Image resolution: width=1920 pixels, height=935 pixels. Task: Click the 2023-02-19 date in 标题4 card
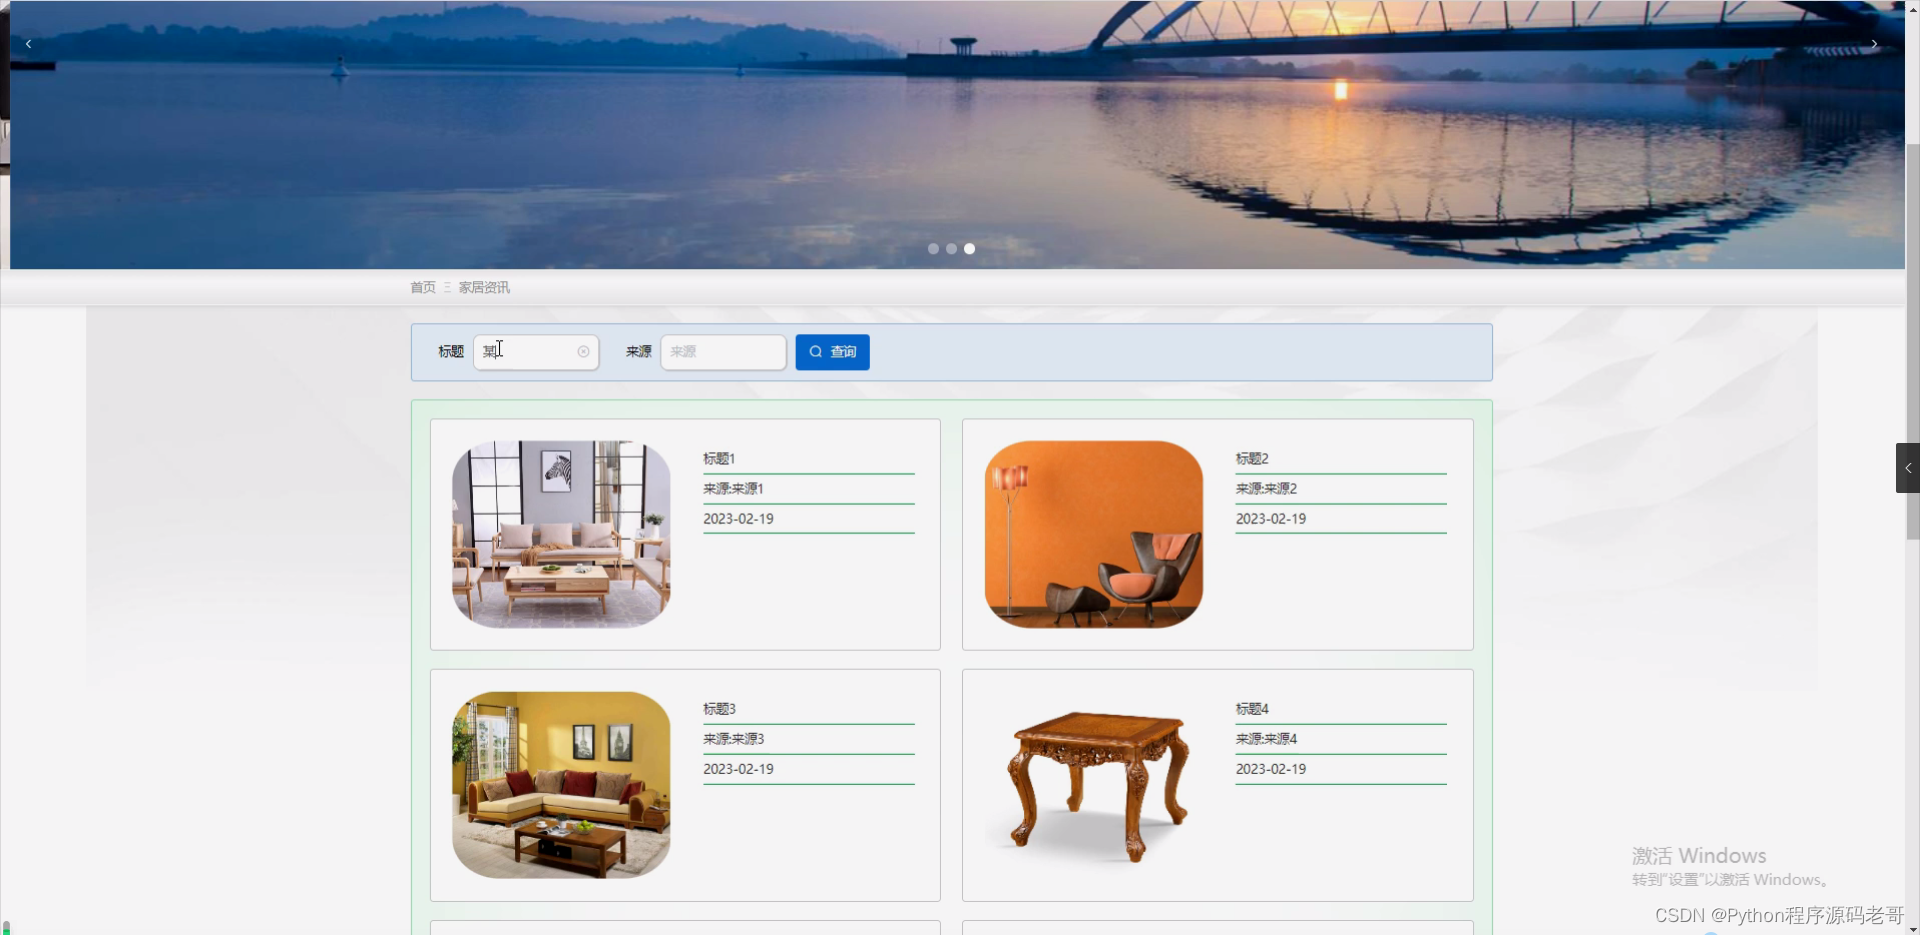tap(1271, 769)
